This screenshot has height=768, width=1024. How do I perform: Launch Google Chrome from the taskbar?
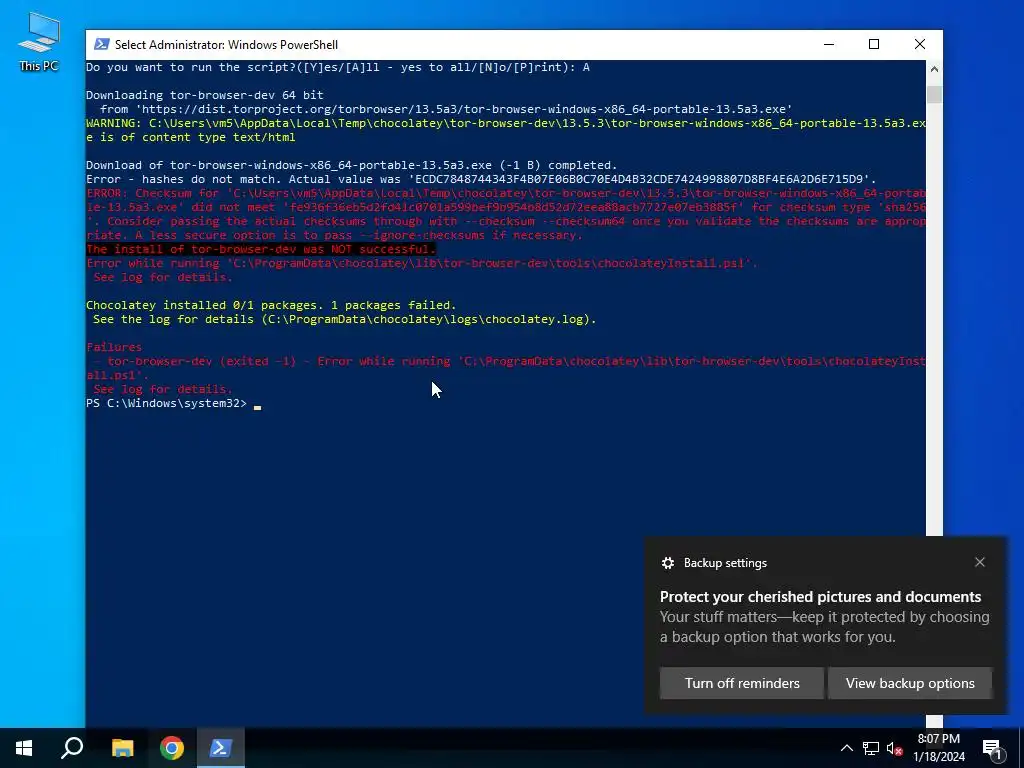(x=171, y=748)
